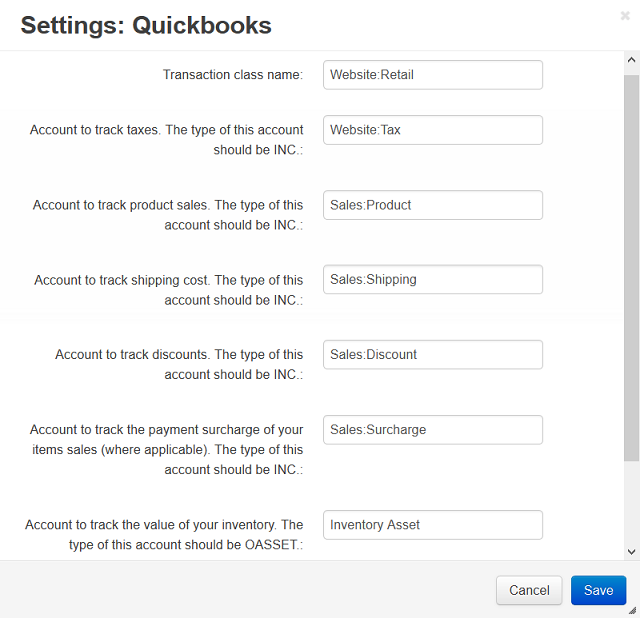
Task: Click the 'Settings: Quickbooks' title
Action: 146,25
